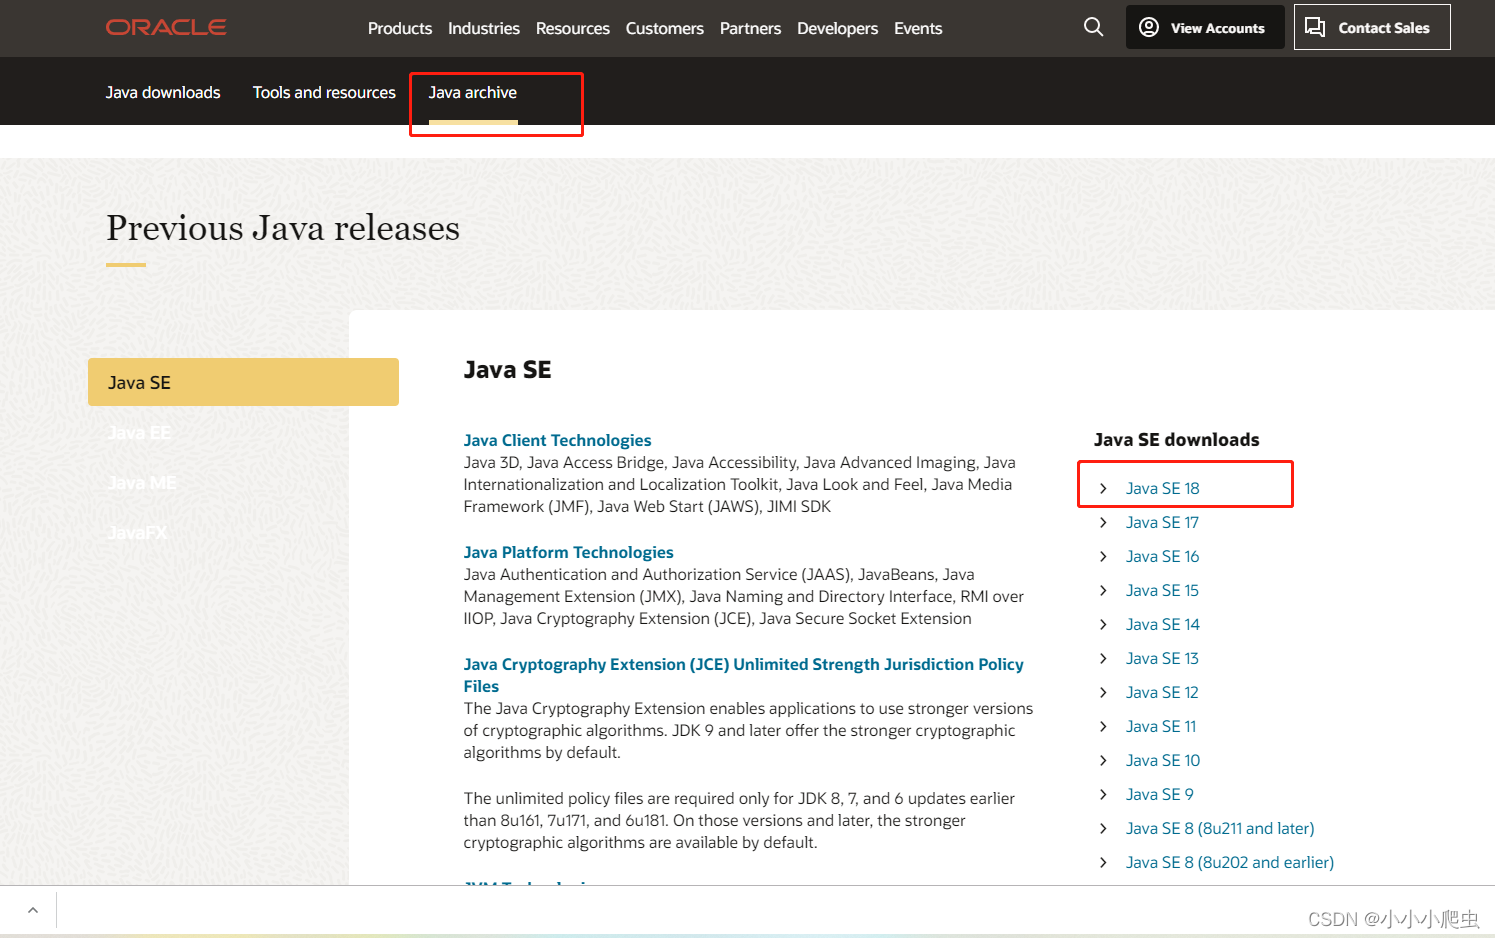
Task: Click the up caret at bottom-left bar
Action: [33, 910]
